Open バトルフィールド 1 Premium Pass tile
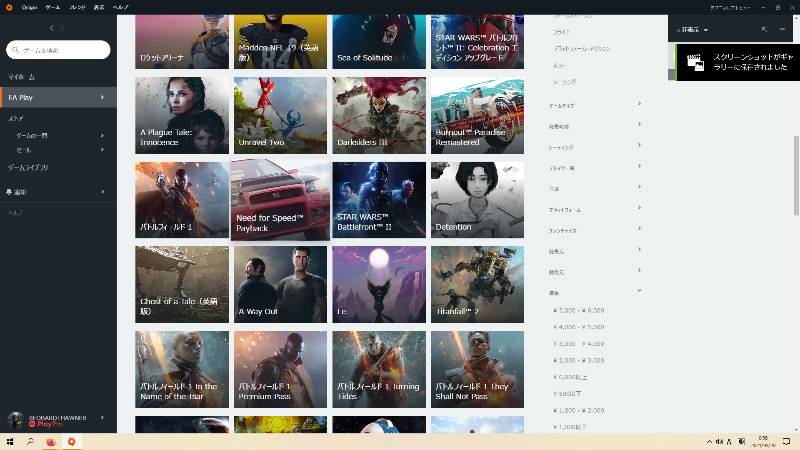The image size is (800, 450). click(280, 369)
